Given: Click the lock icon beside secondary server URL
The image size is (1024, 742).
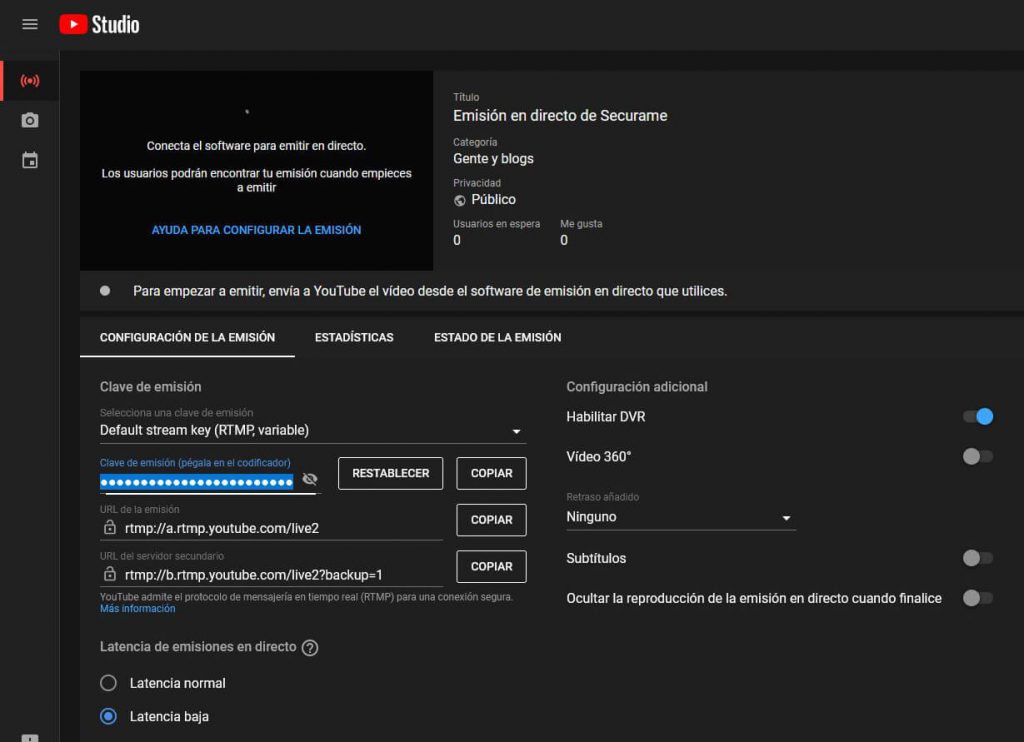Looking at the screenshot, I should [x=110, y=574].
